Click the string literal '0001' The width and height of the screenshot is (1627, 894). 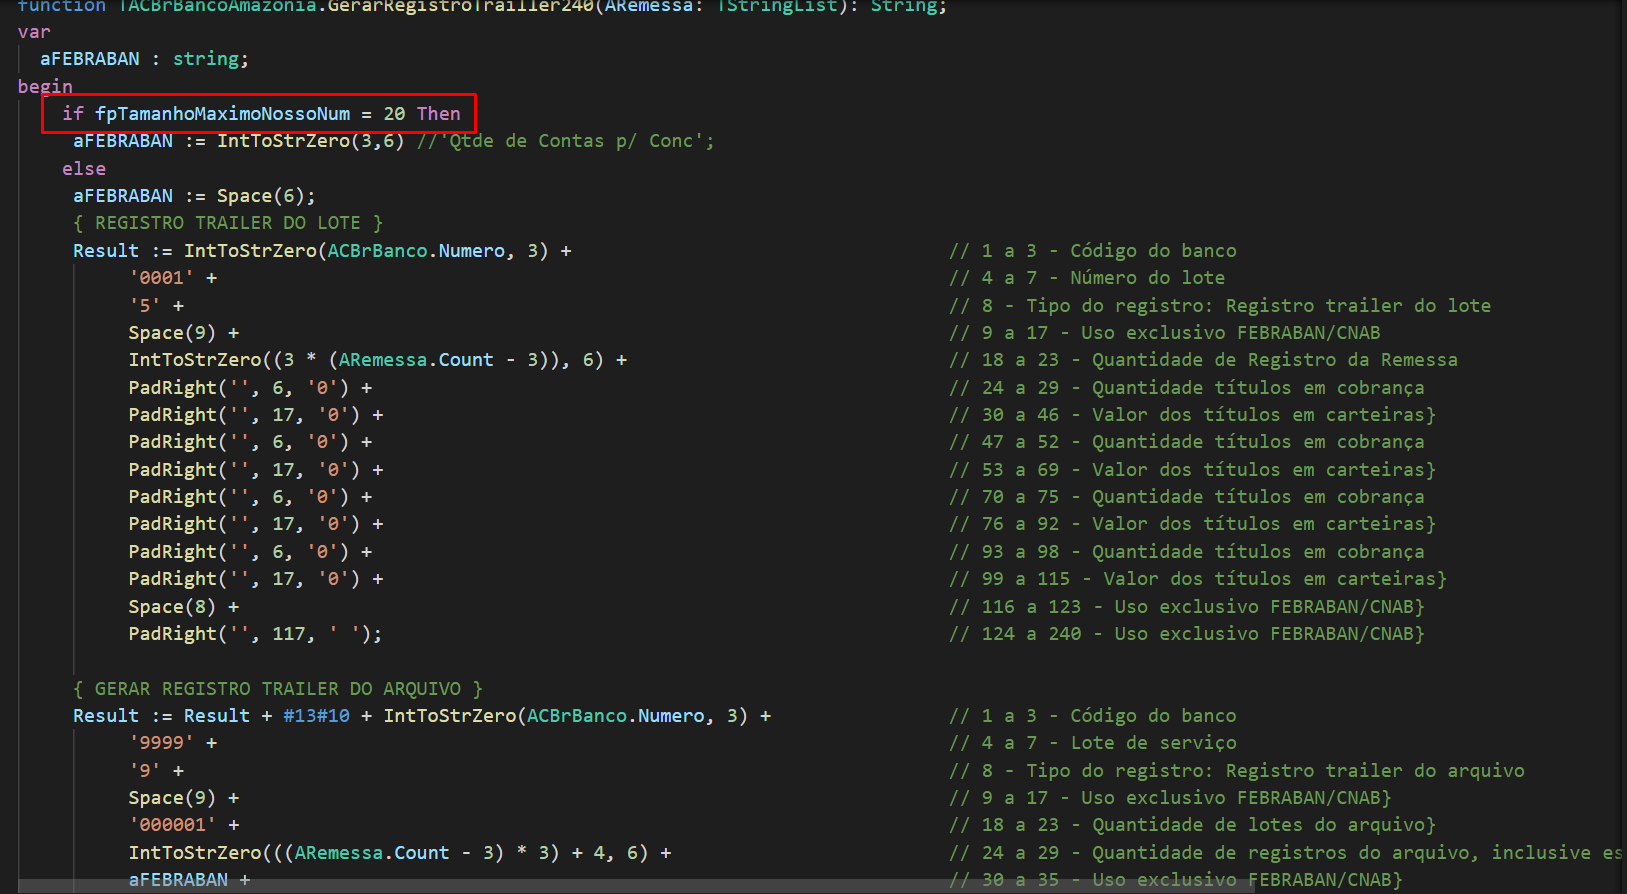pyautogui.click(x=161, y=278)
